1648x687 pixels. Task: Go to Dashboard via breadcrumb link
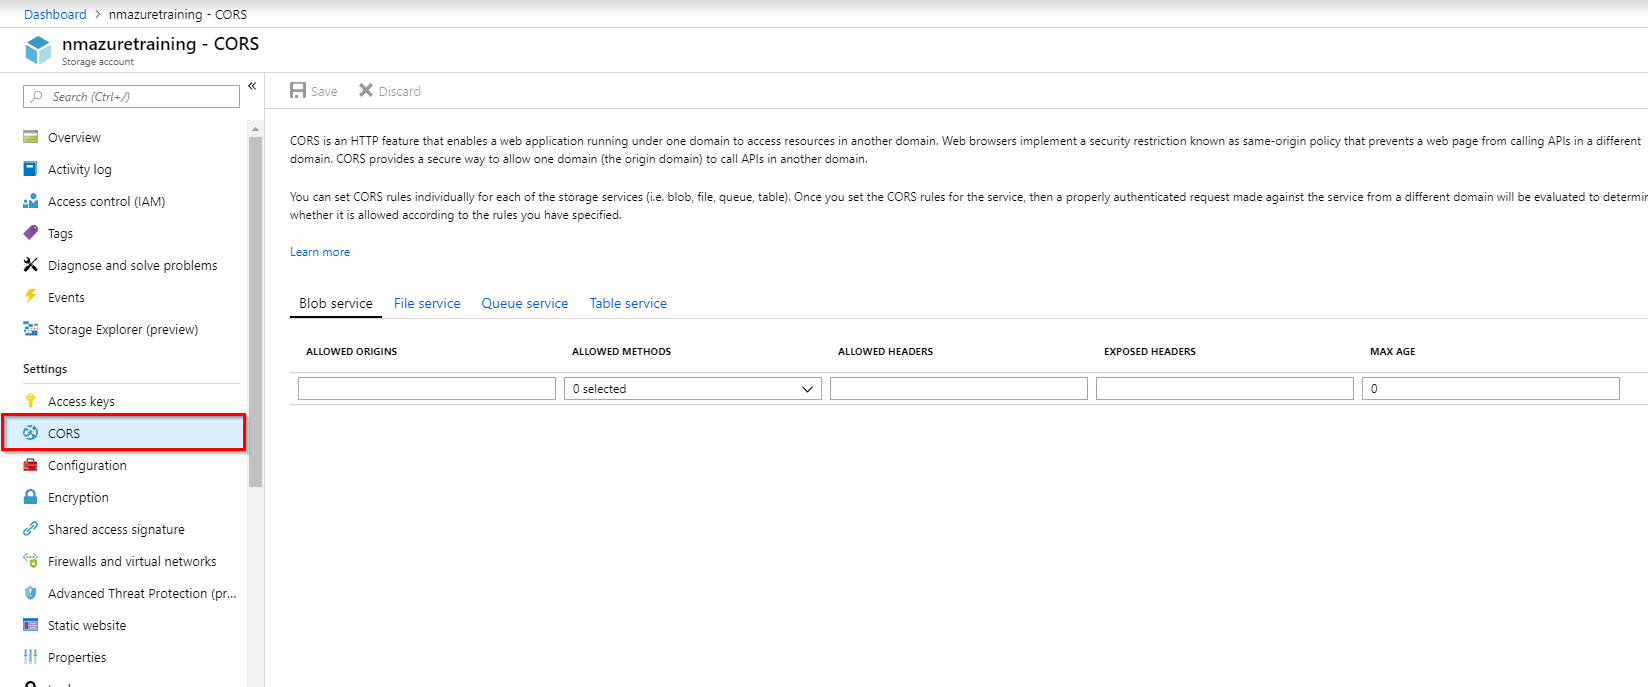pos(55,14)
